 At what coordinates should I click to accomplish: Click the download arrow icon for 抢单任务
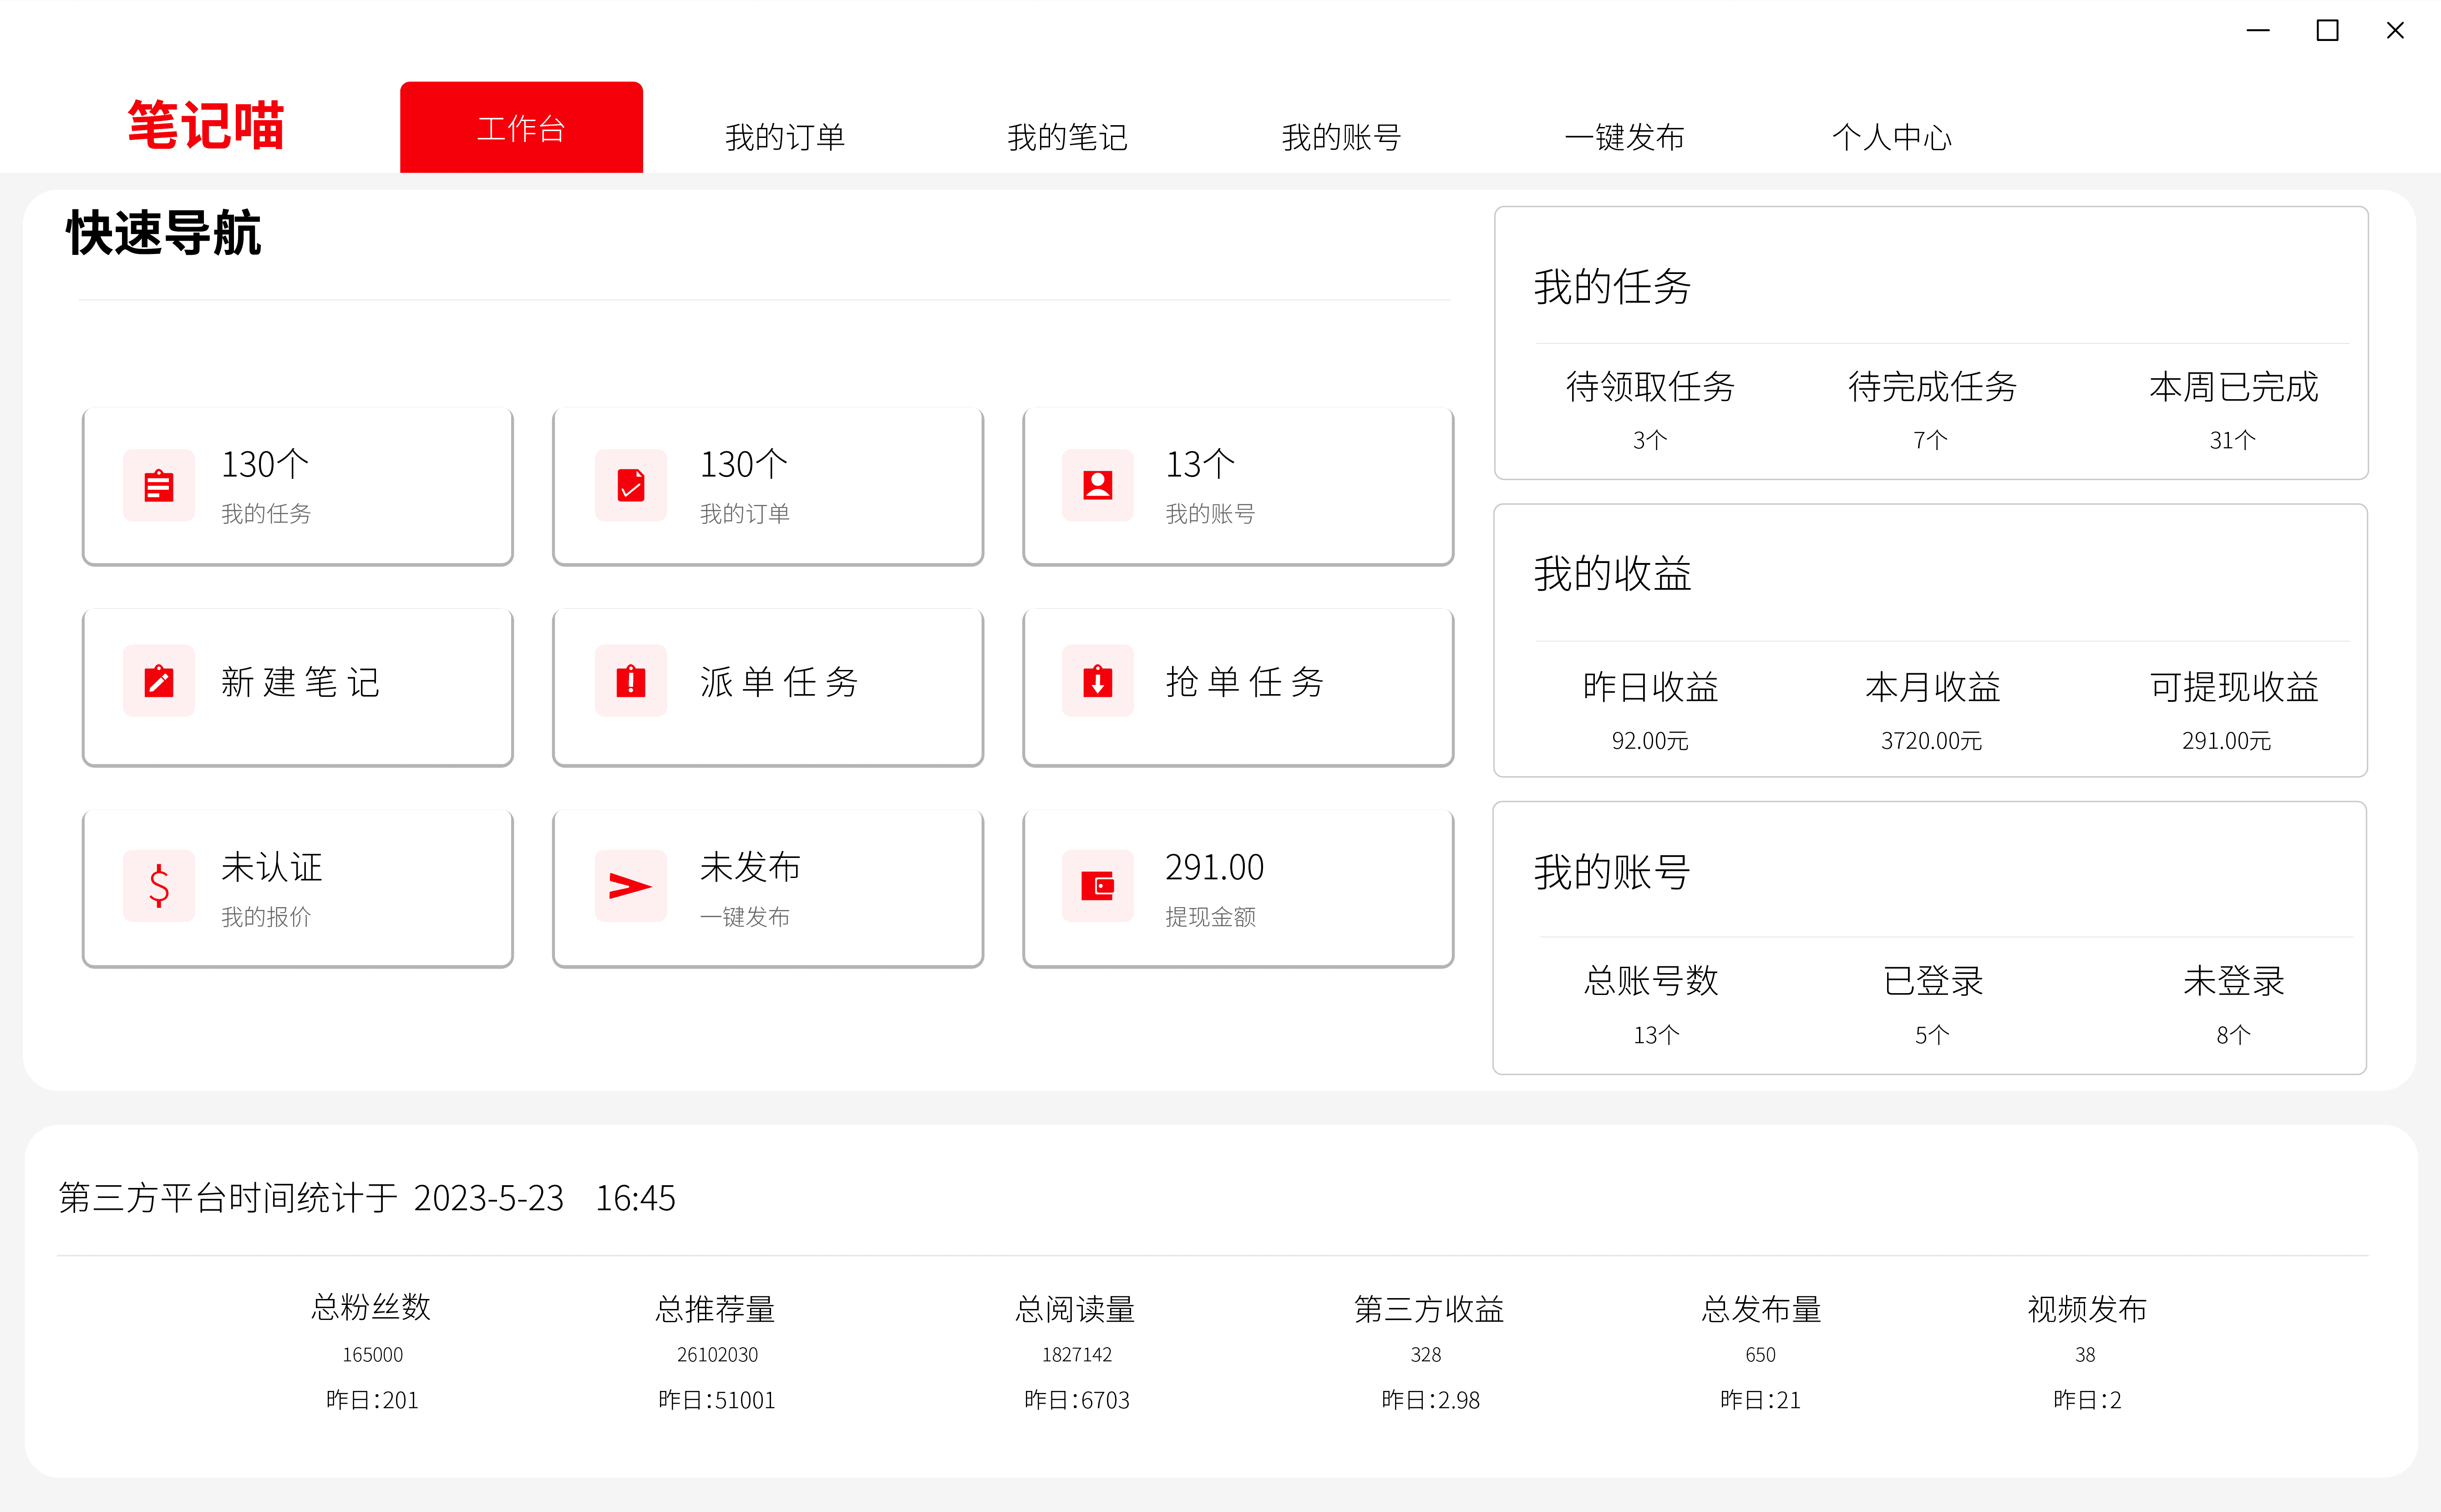pos(1097,682)
